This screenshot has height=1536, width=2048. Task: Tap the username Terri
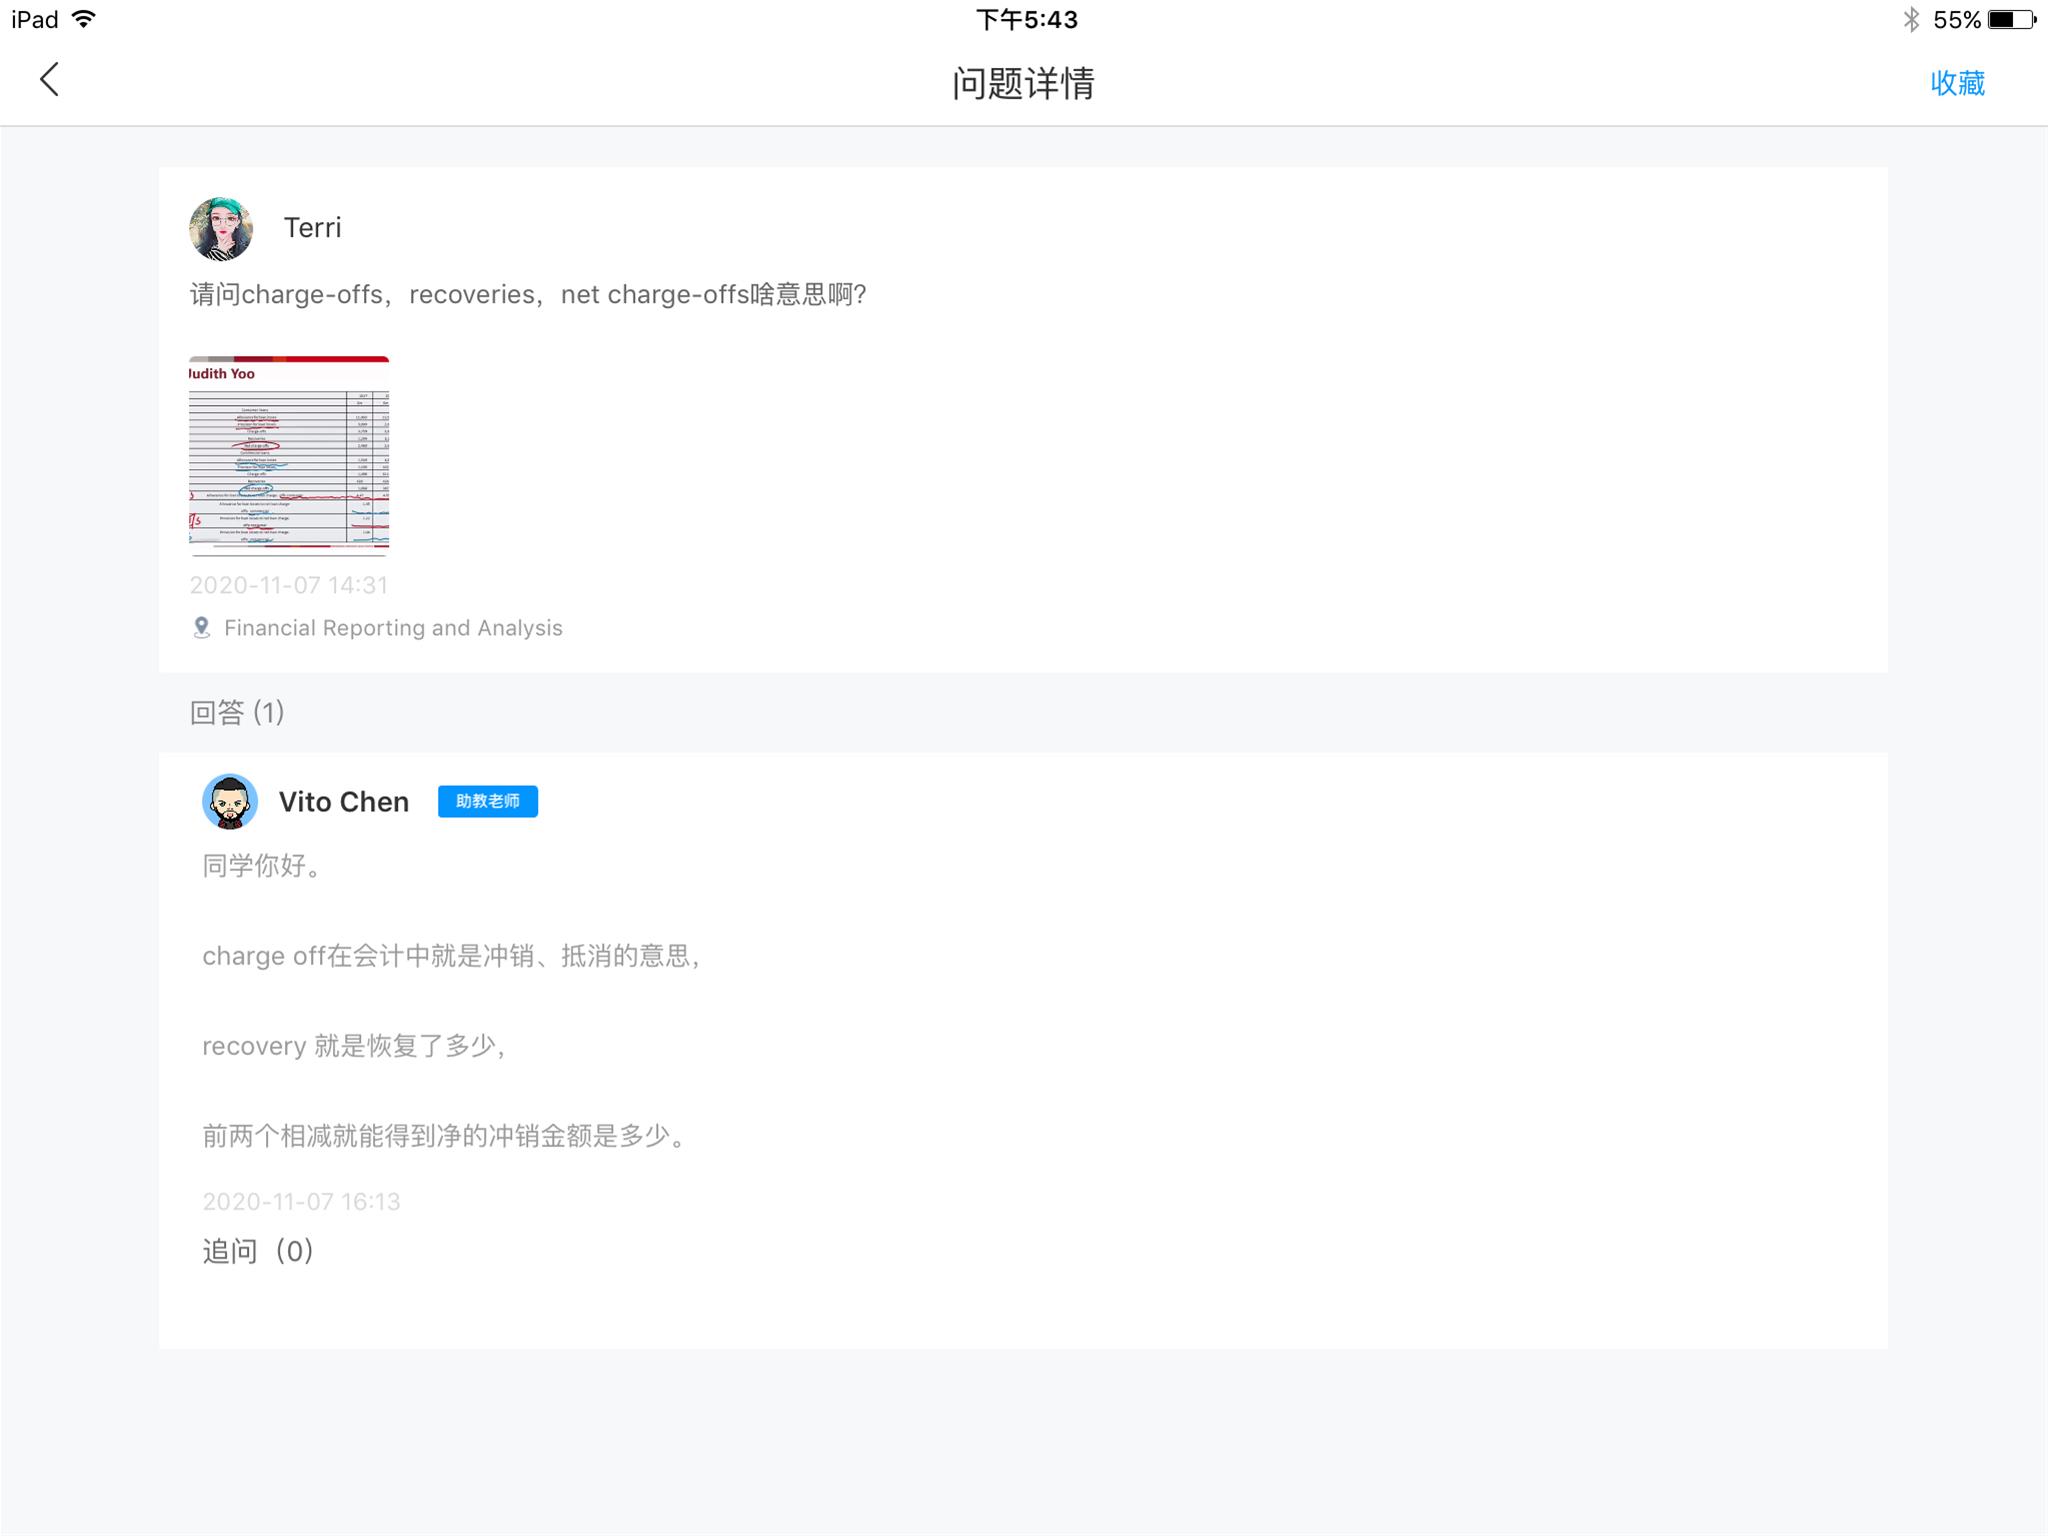click(x=312, y=228)
